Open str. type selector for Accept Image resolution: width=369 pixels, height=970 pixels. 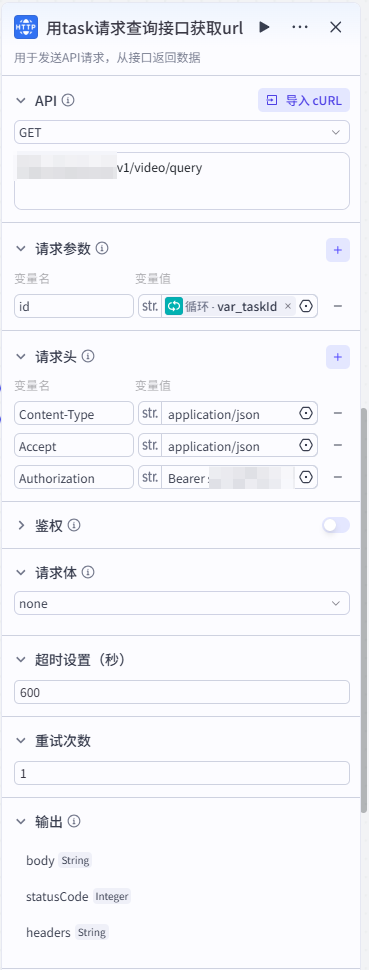point(150,445)
